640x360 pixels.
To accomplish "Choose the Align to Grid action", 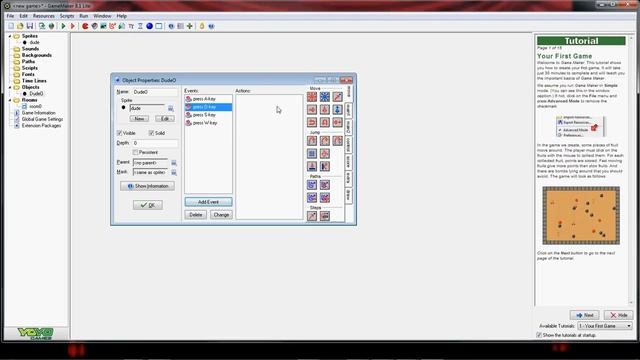I will point(312,153).
